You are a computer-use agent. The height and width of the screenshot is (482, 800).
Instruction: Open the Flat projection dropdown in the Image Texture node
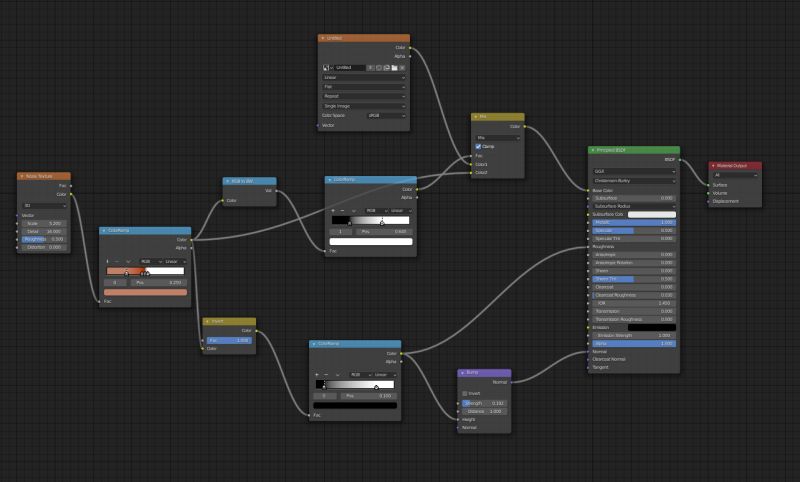point(364,87)
